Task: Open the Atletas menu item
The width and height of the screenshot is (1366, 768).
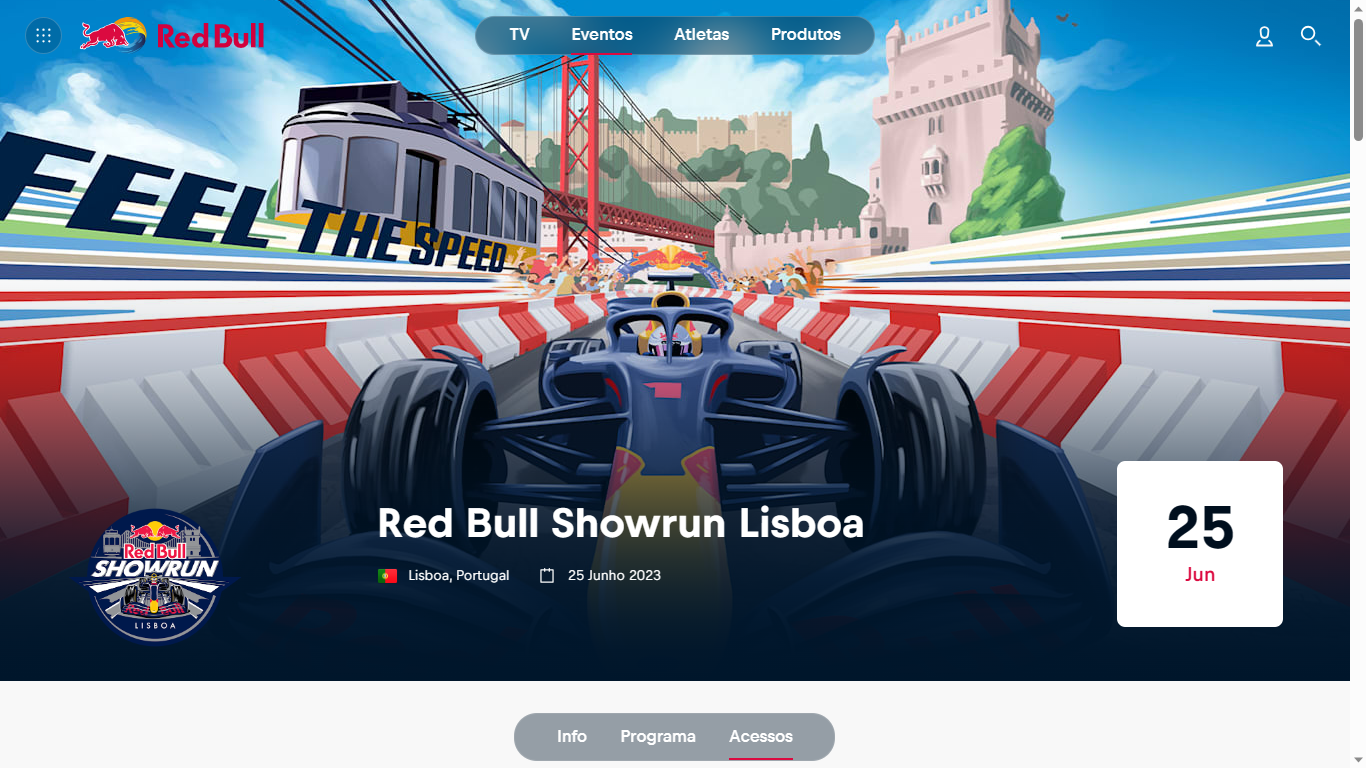Action: pyautogui.click(x=702, y=35)
